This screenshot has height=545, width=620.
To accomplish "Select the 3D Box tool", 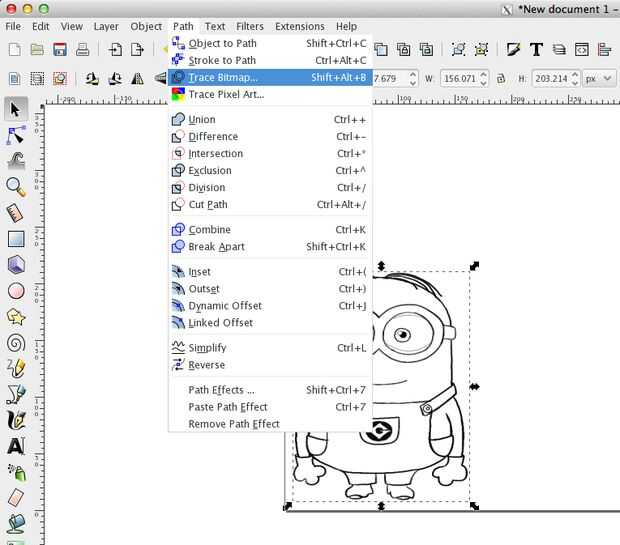I will (16, 265).
